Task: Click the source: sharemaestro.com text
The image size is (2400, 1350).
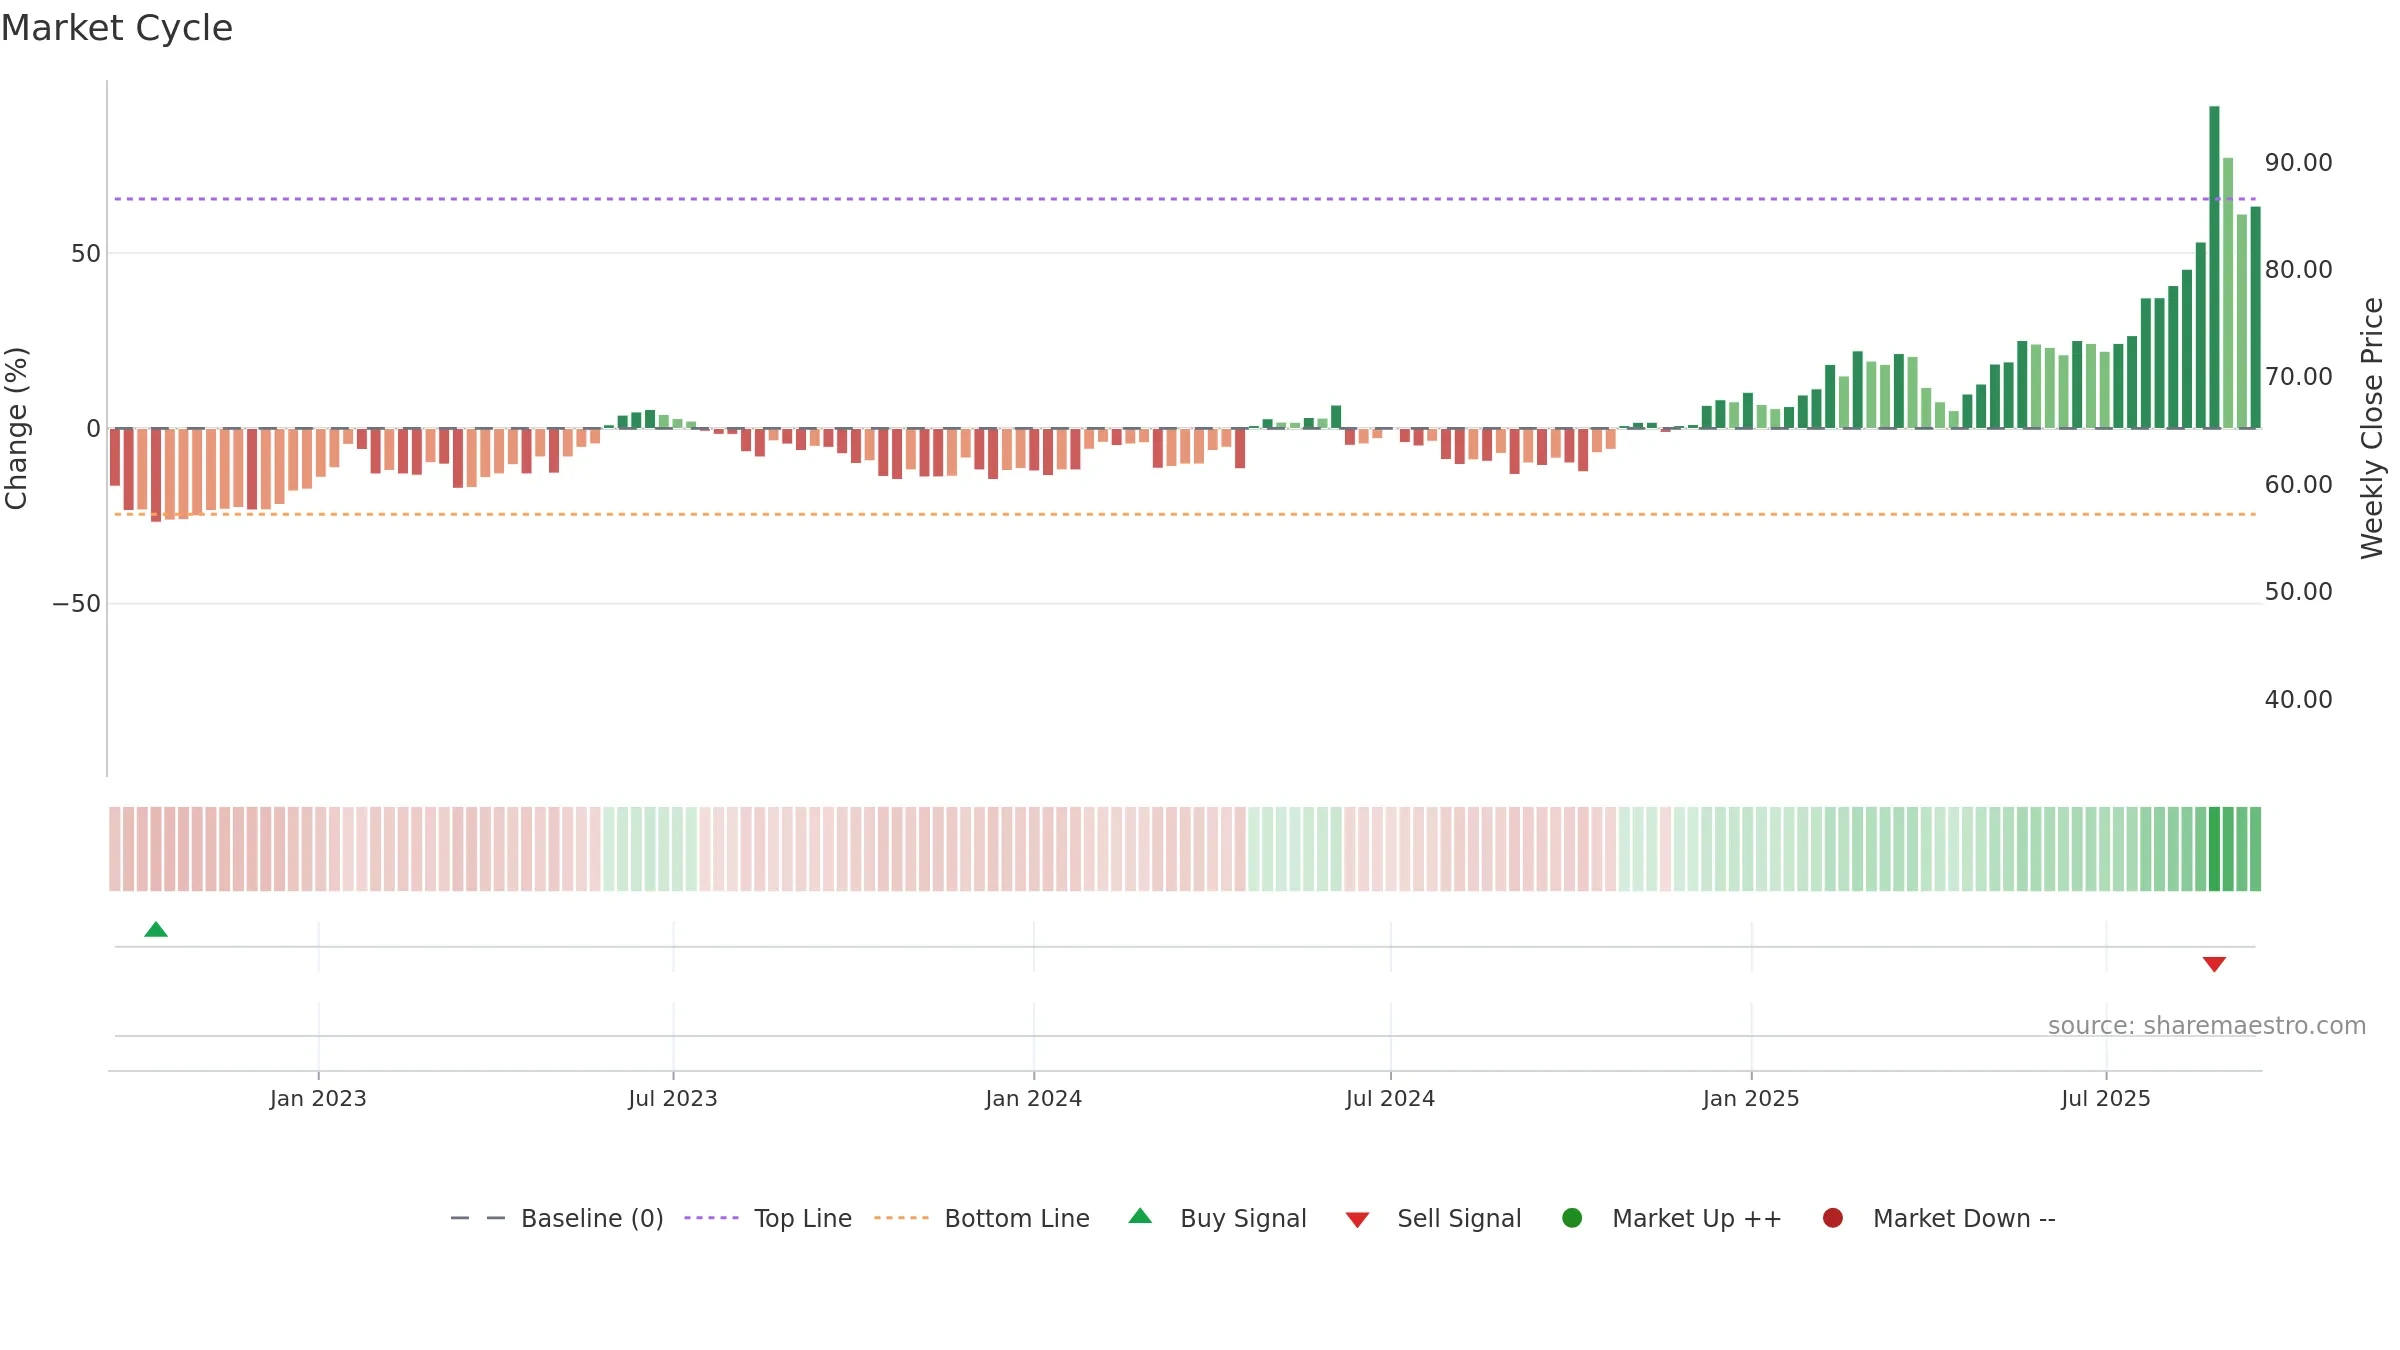Action: pos(2207,1026)
